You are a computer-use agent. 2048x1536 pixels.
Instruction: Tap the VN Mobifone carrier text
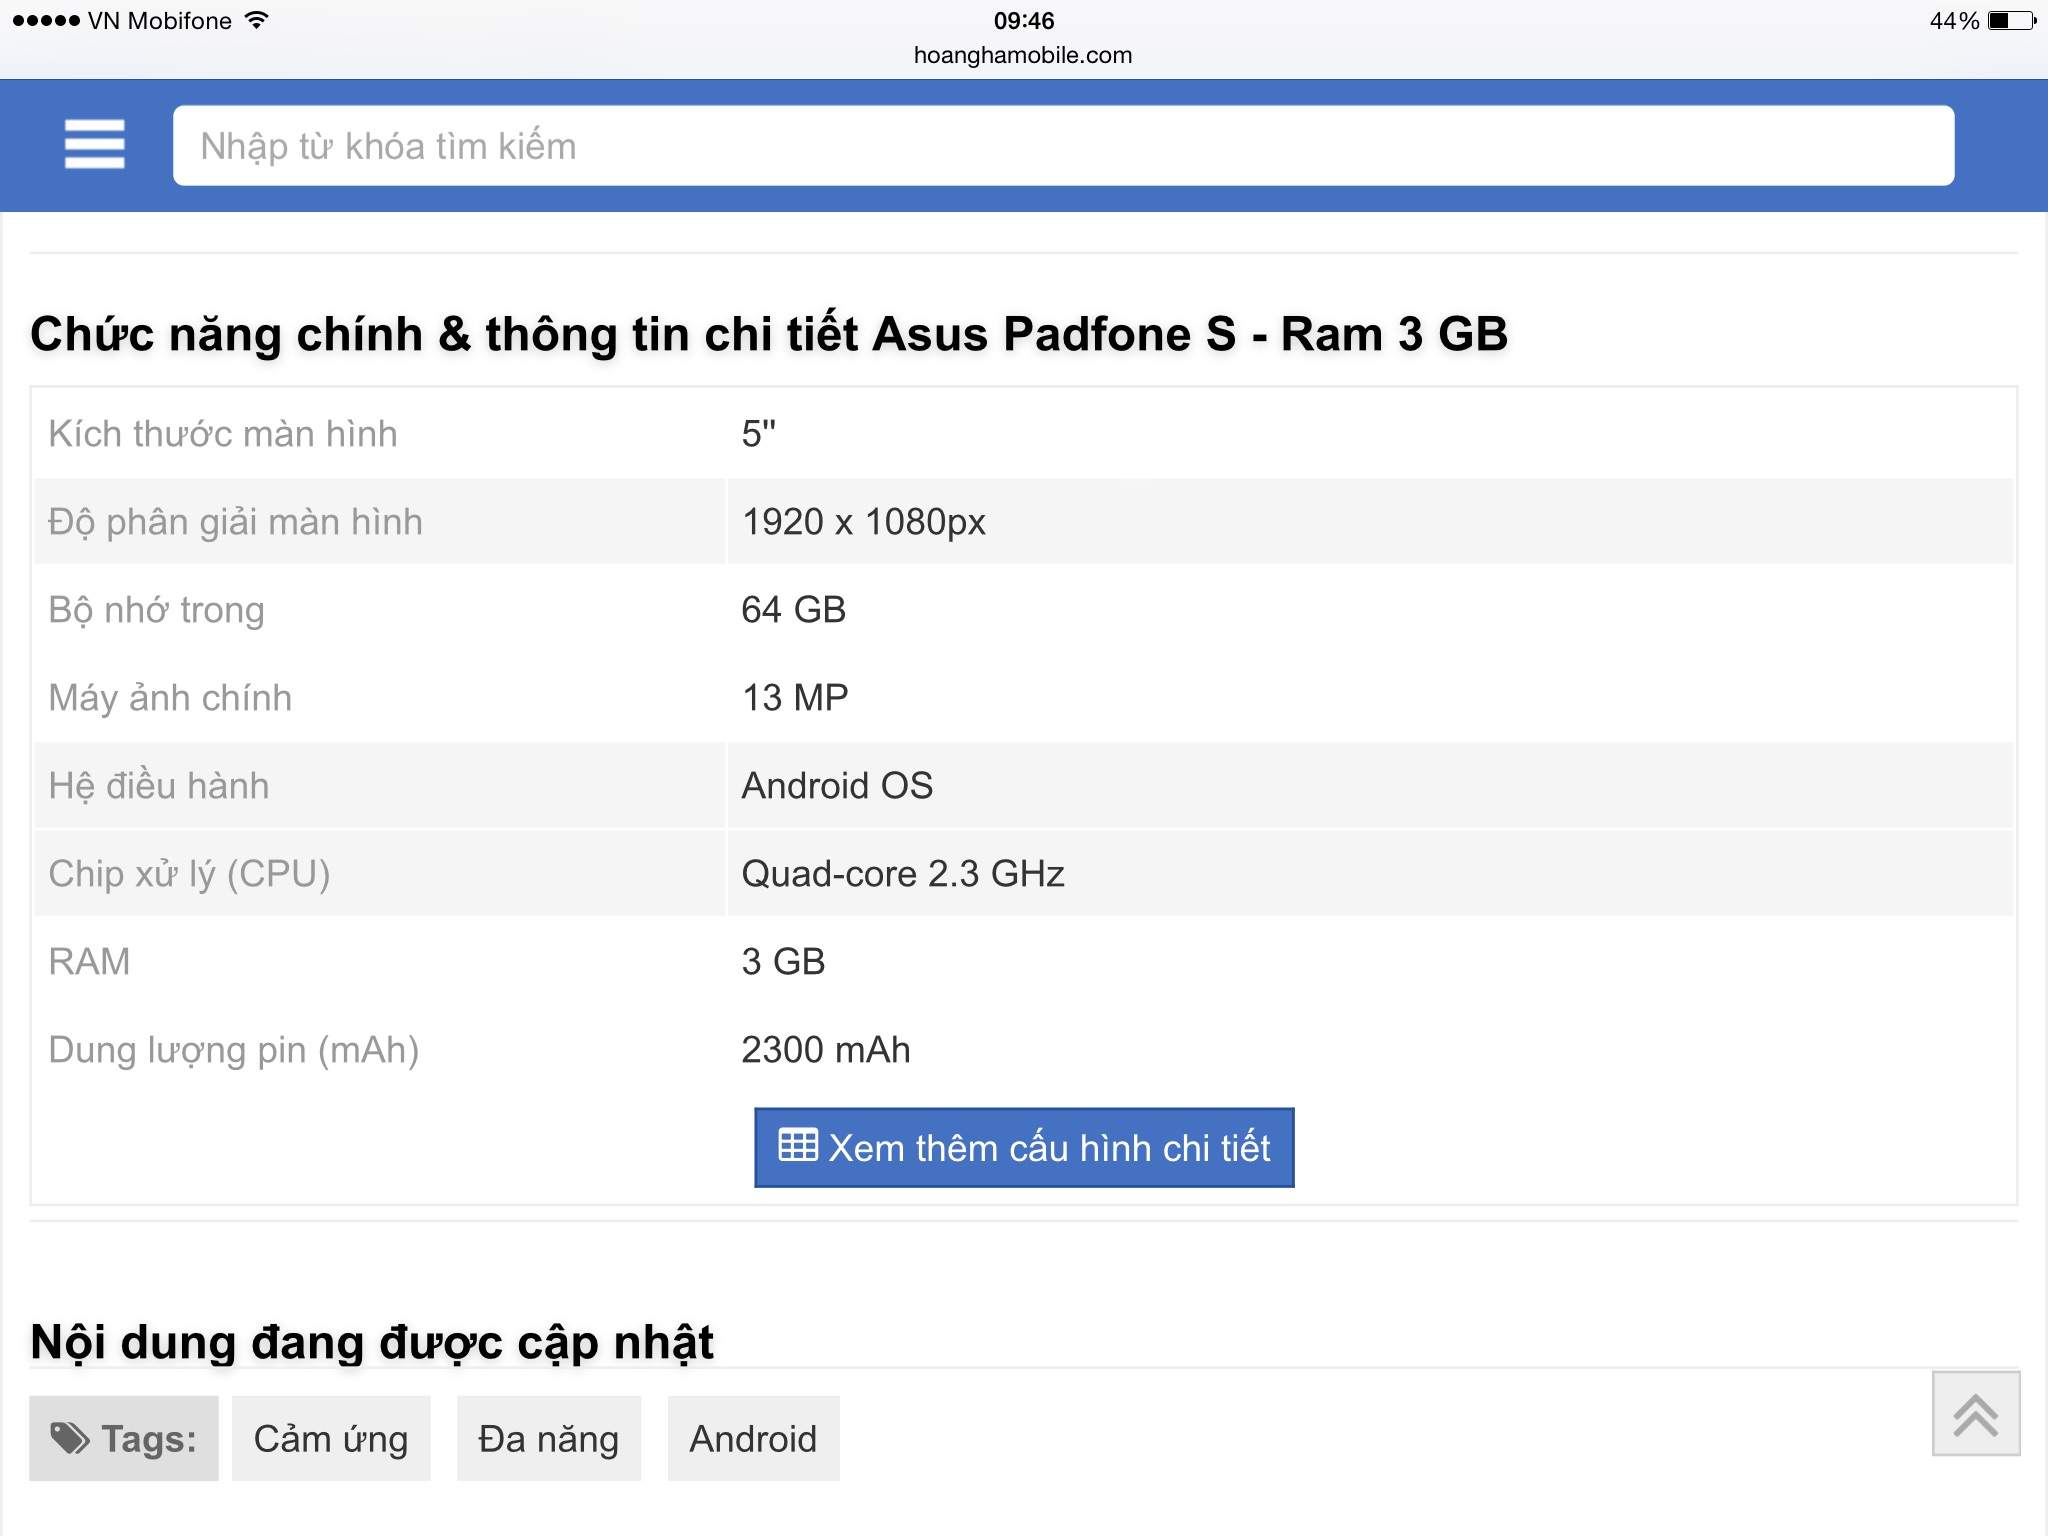160,20
